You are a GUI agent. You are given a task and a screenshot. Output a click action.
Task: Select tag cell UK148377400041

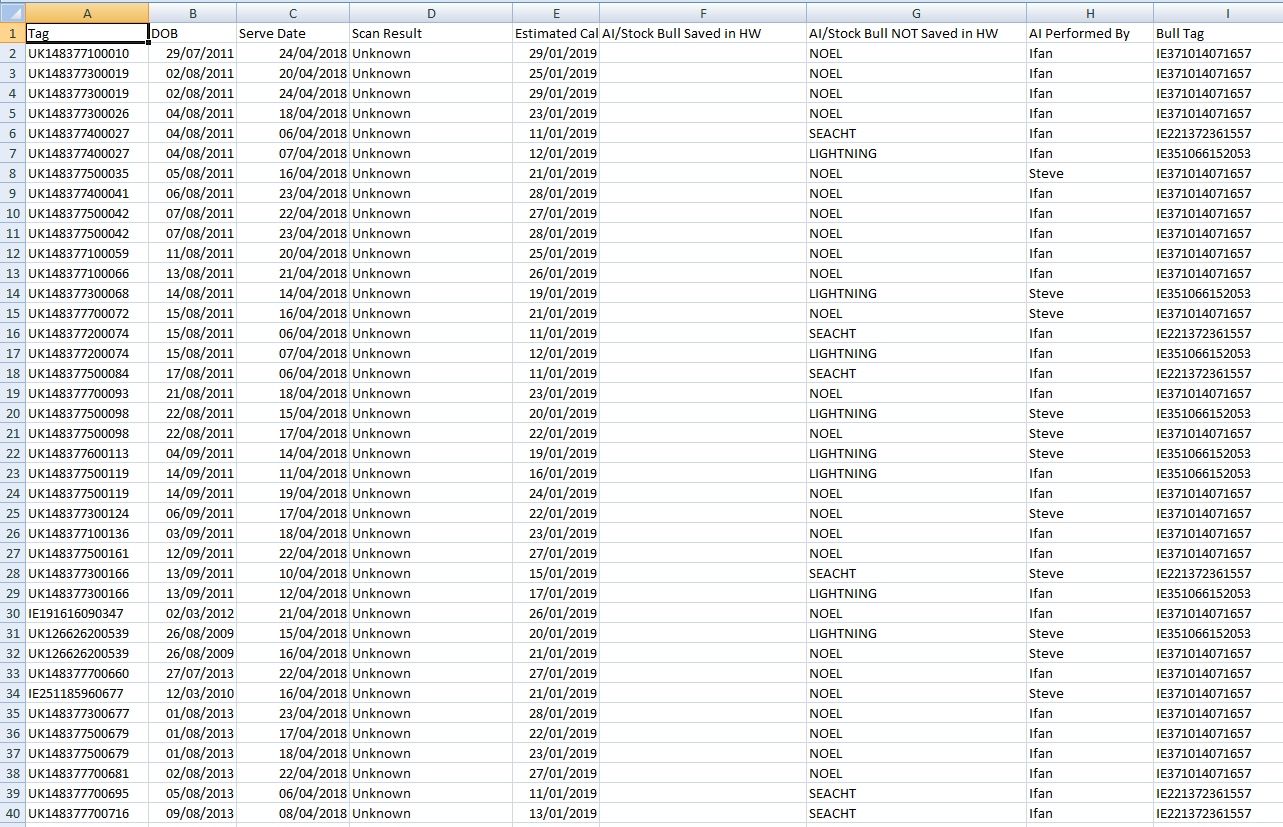click(88, 193)
